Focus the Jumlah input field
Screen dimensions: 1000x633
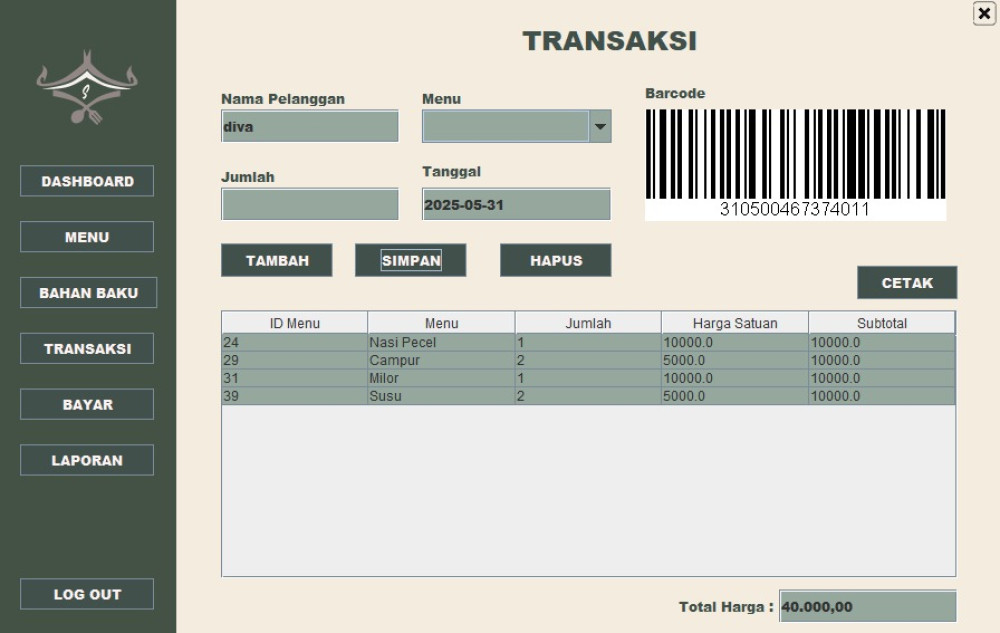pyautogui.click(x=310, y=204)
